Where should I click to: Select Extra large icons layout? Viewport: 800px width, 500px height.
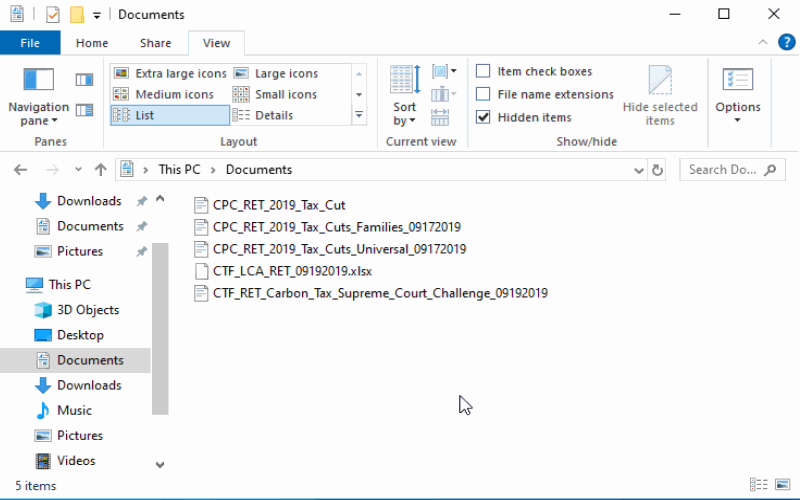pyautogui.click(x=170, y=73)
